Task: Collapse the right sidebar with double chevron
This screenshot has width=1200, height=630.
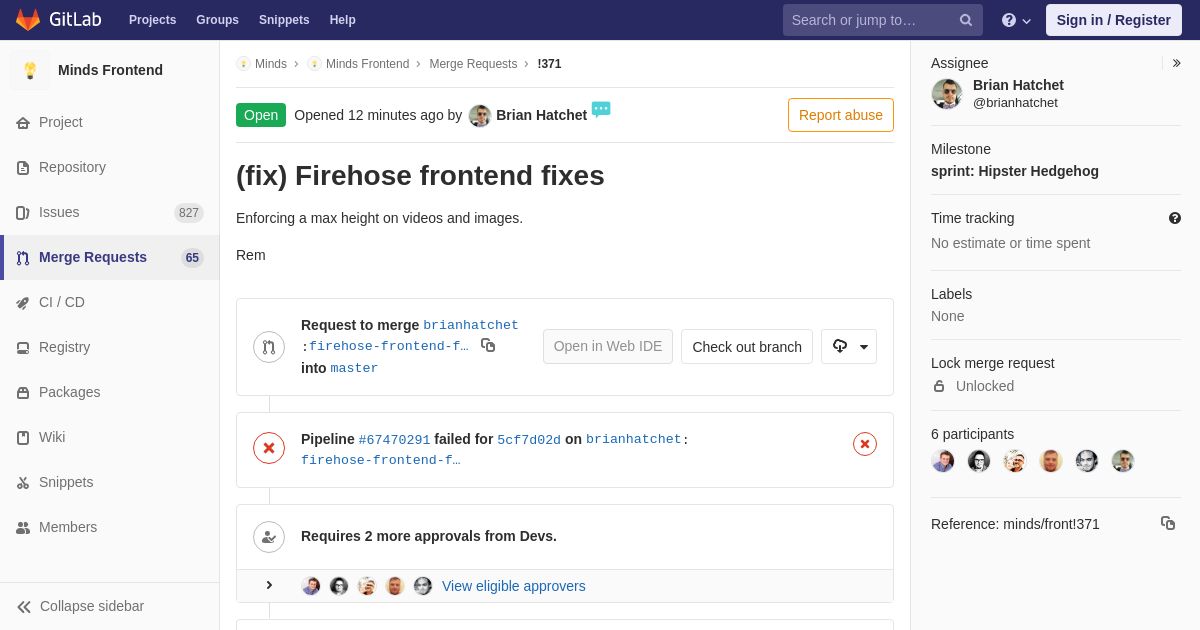Action: (1176, 63)
